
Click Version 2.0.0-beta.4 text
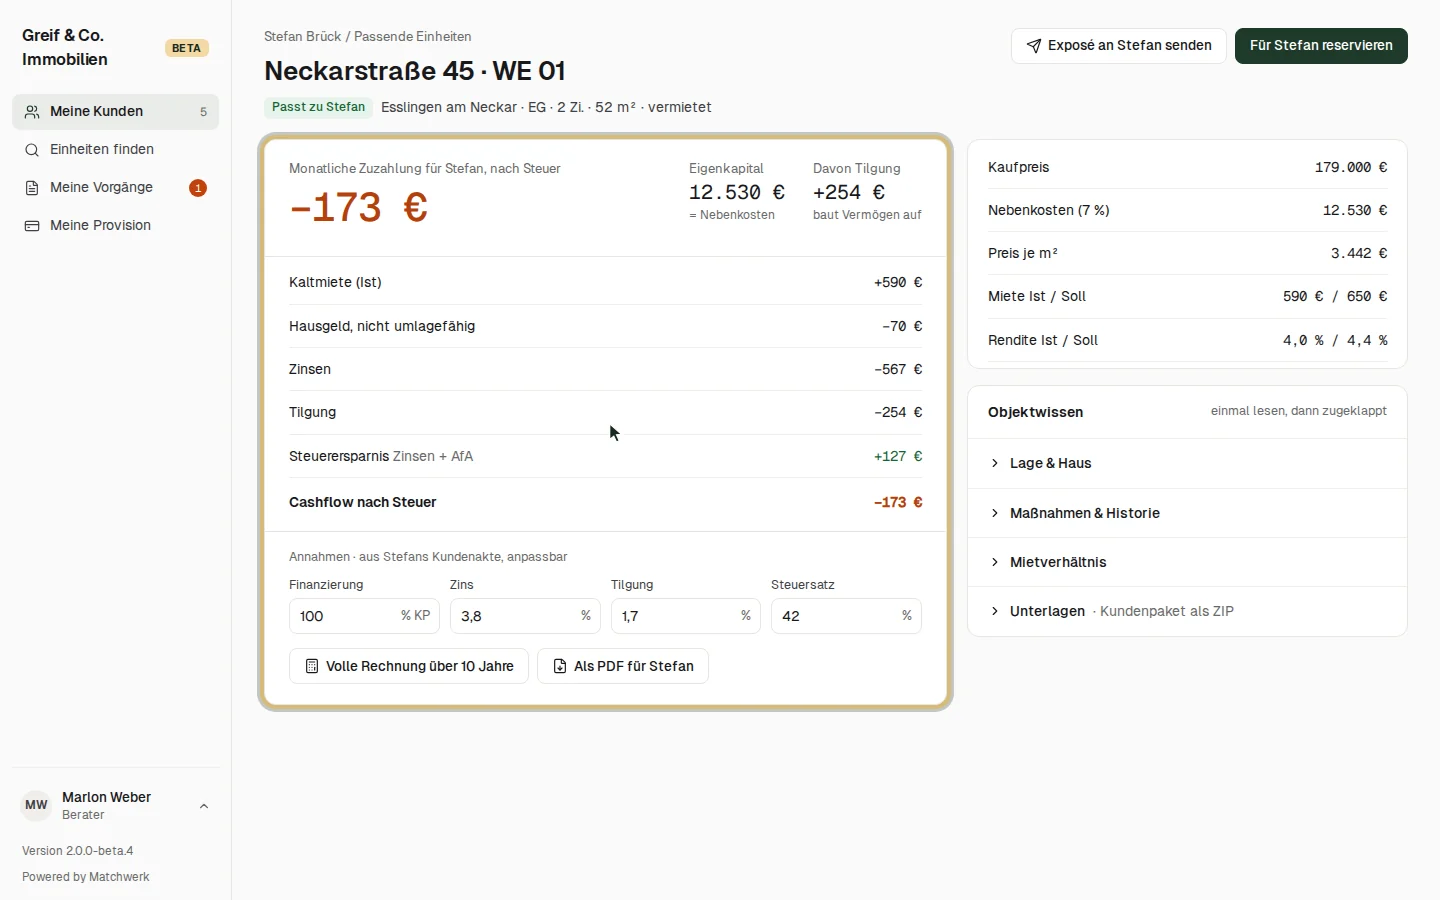coord(78,851)
